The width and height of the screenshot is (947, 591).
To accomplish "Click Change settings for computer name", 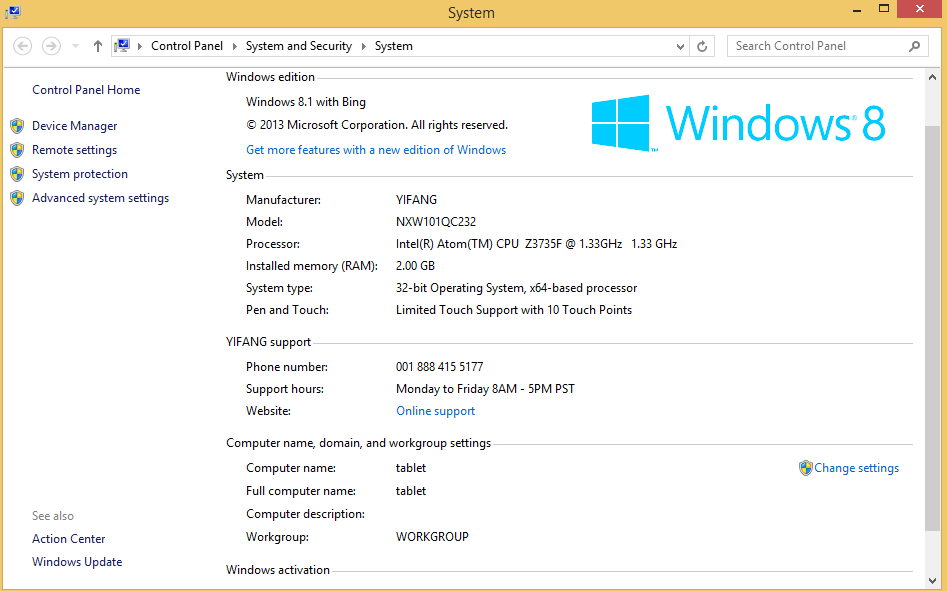I will 856,468.
